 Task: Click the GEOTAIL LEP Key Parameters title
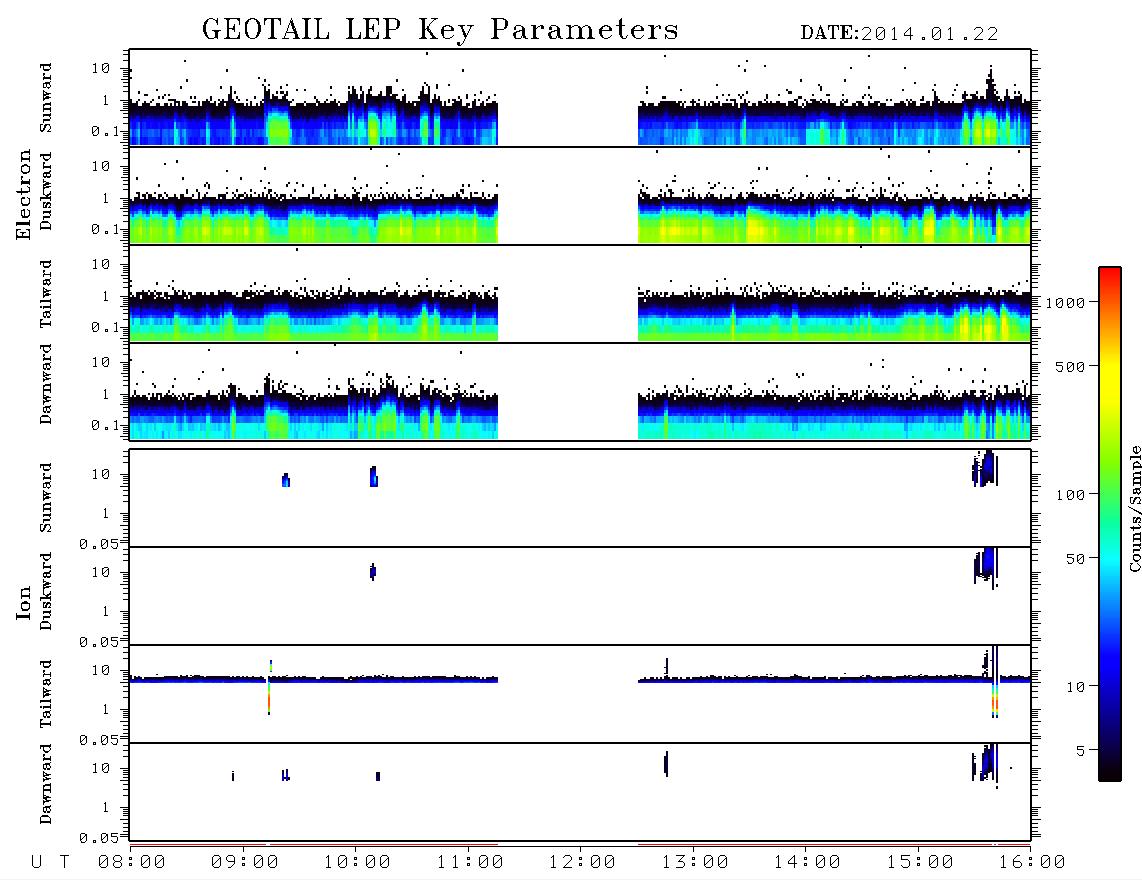point(440,30)
